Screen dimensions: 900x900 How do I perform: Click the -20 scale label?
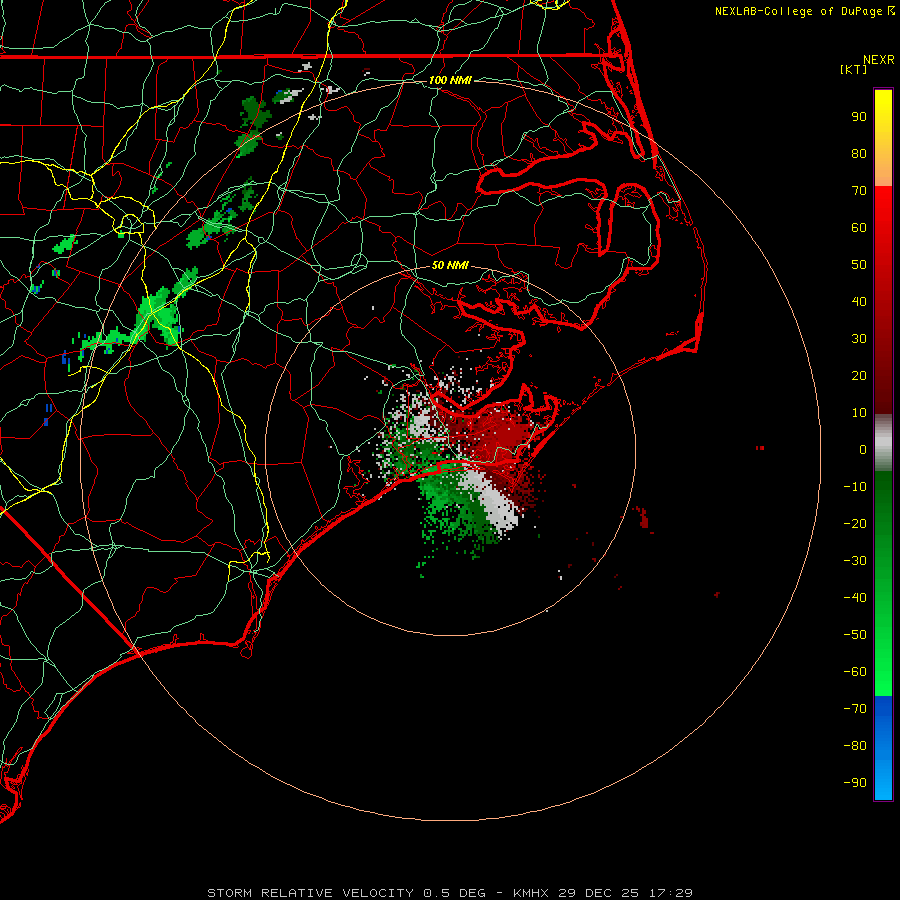point(855,524)
